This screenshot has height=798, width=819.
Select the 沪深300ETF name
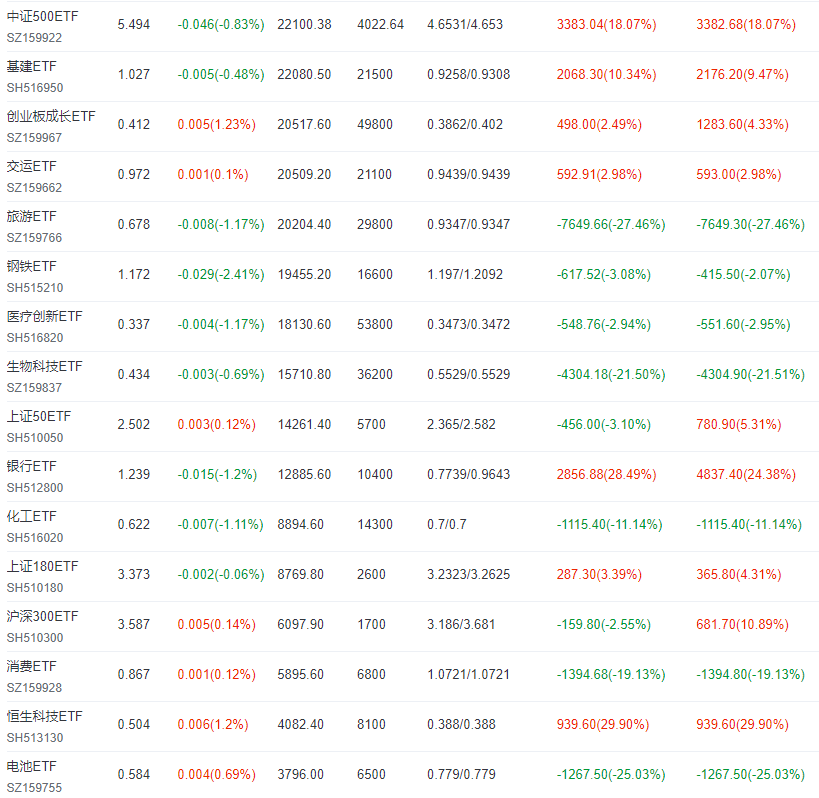42,616
